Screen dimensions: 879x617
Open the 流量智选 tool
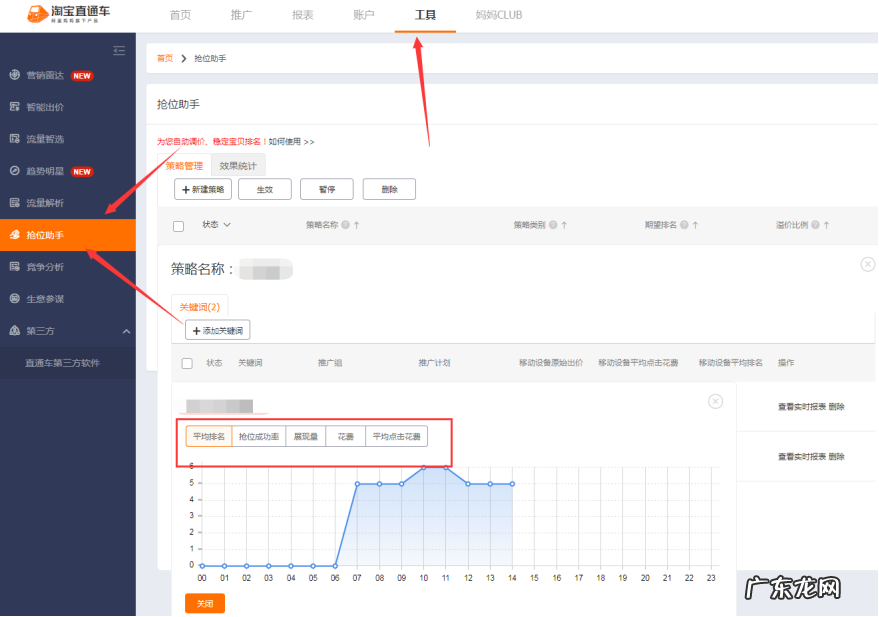click(x=45, y=139)
